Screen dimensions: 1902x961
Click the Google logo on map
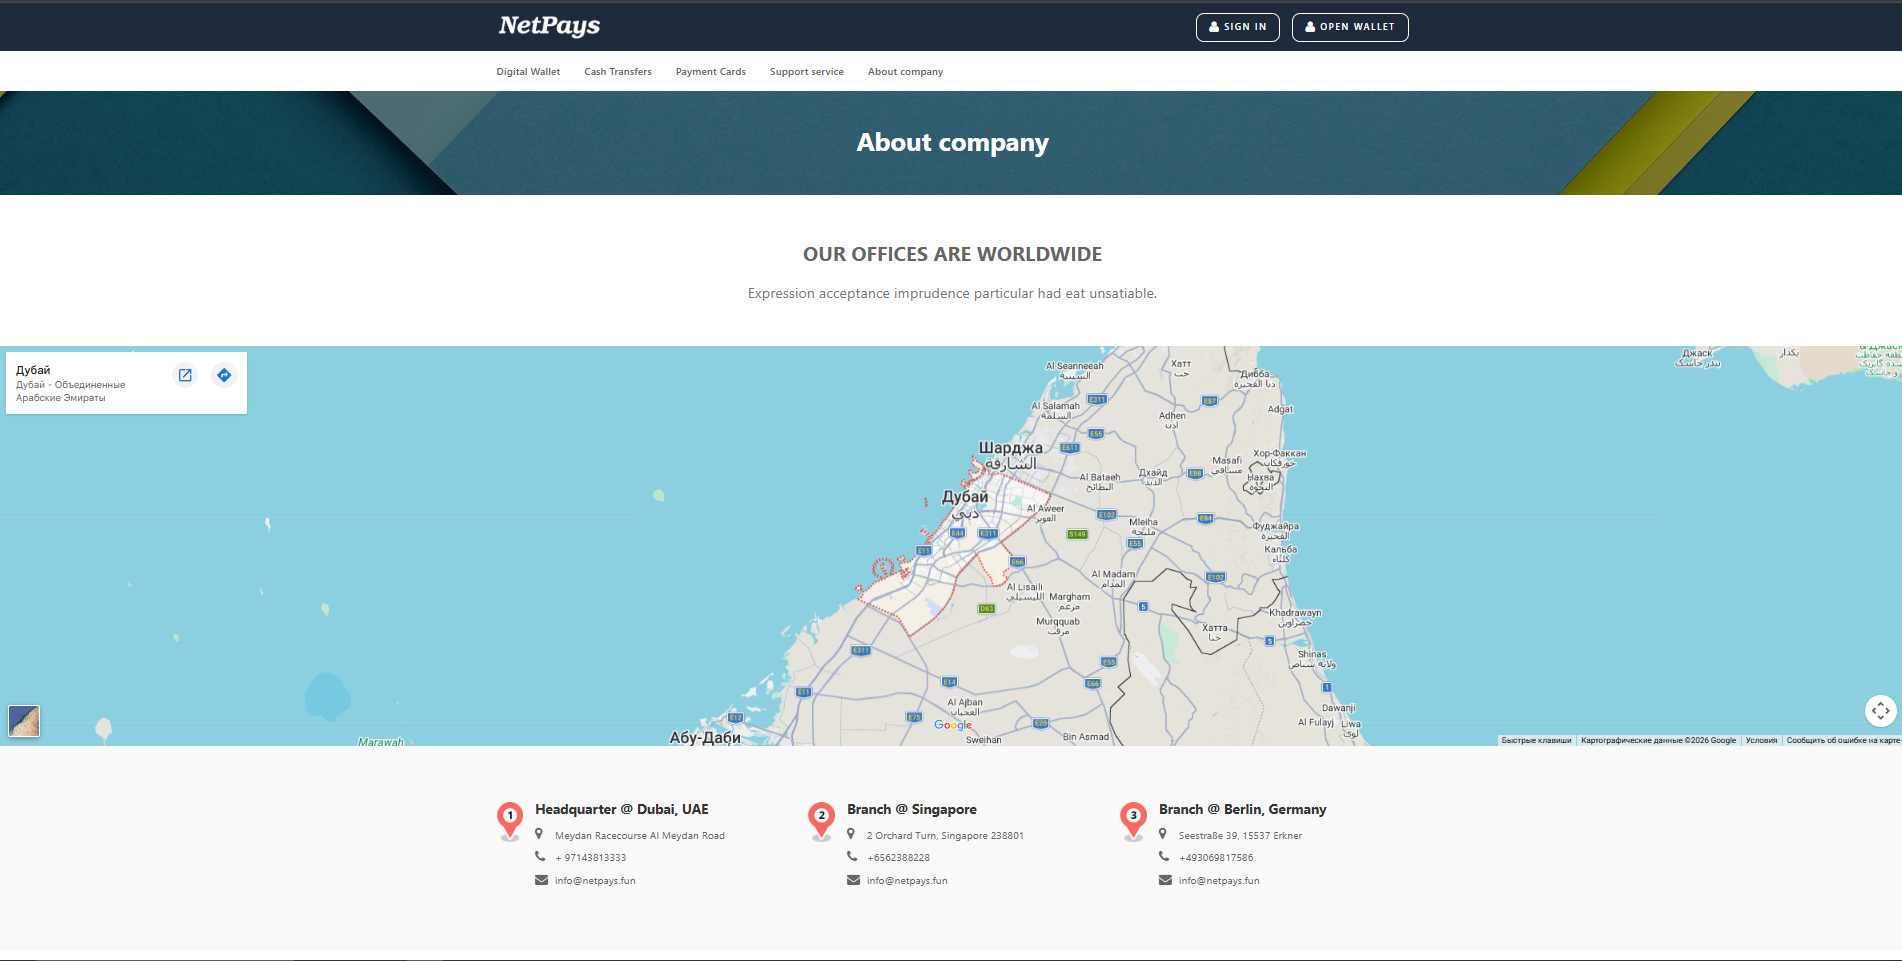tap(953, 725)
